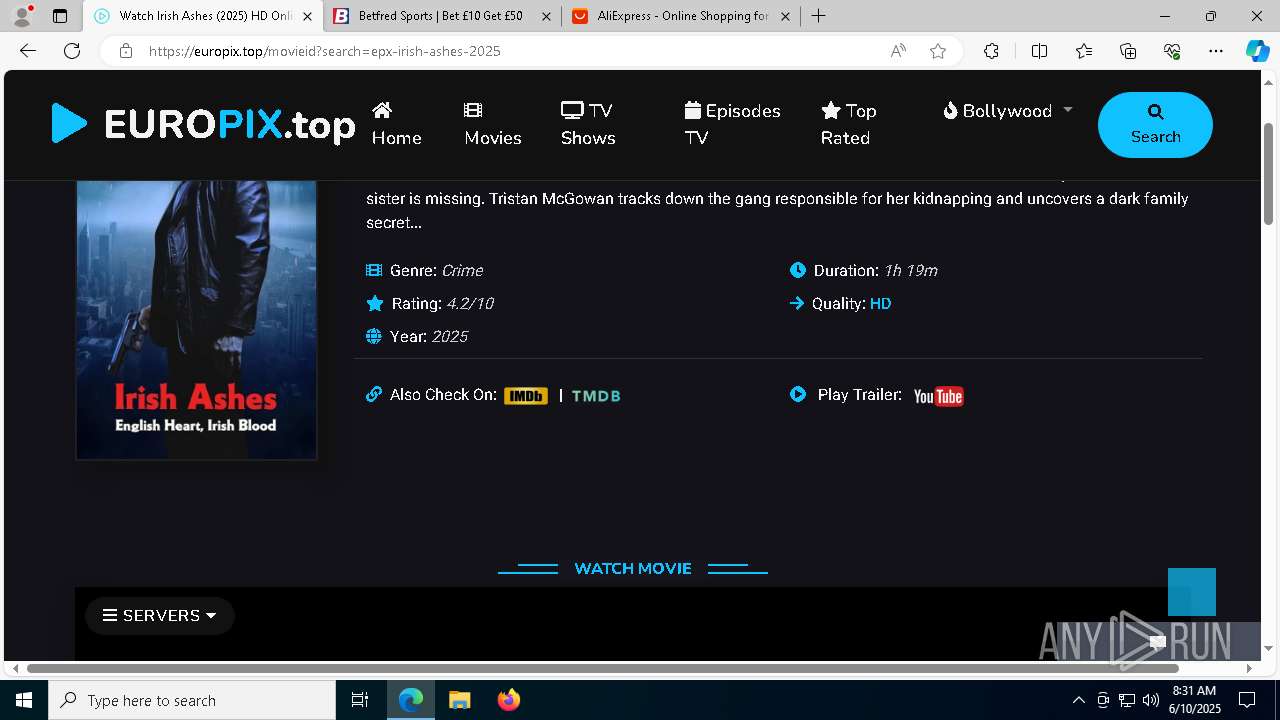Screen dimensions: 1280x720
Task: Open the Copilot icon
Action: (x=1257, y=51)
